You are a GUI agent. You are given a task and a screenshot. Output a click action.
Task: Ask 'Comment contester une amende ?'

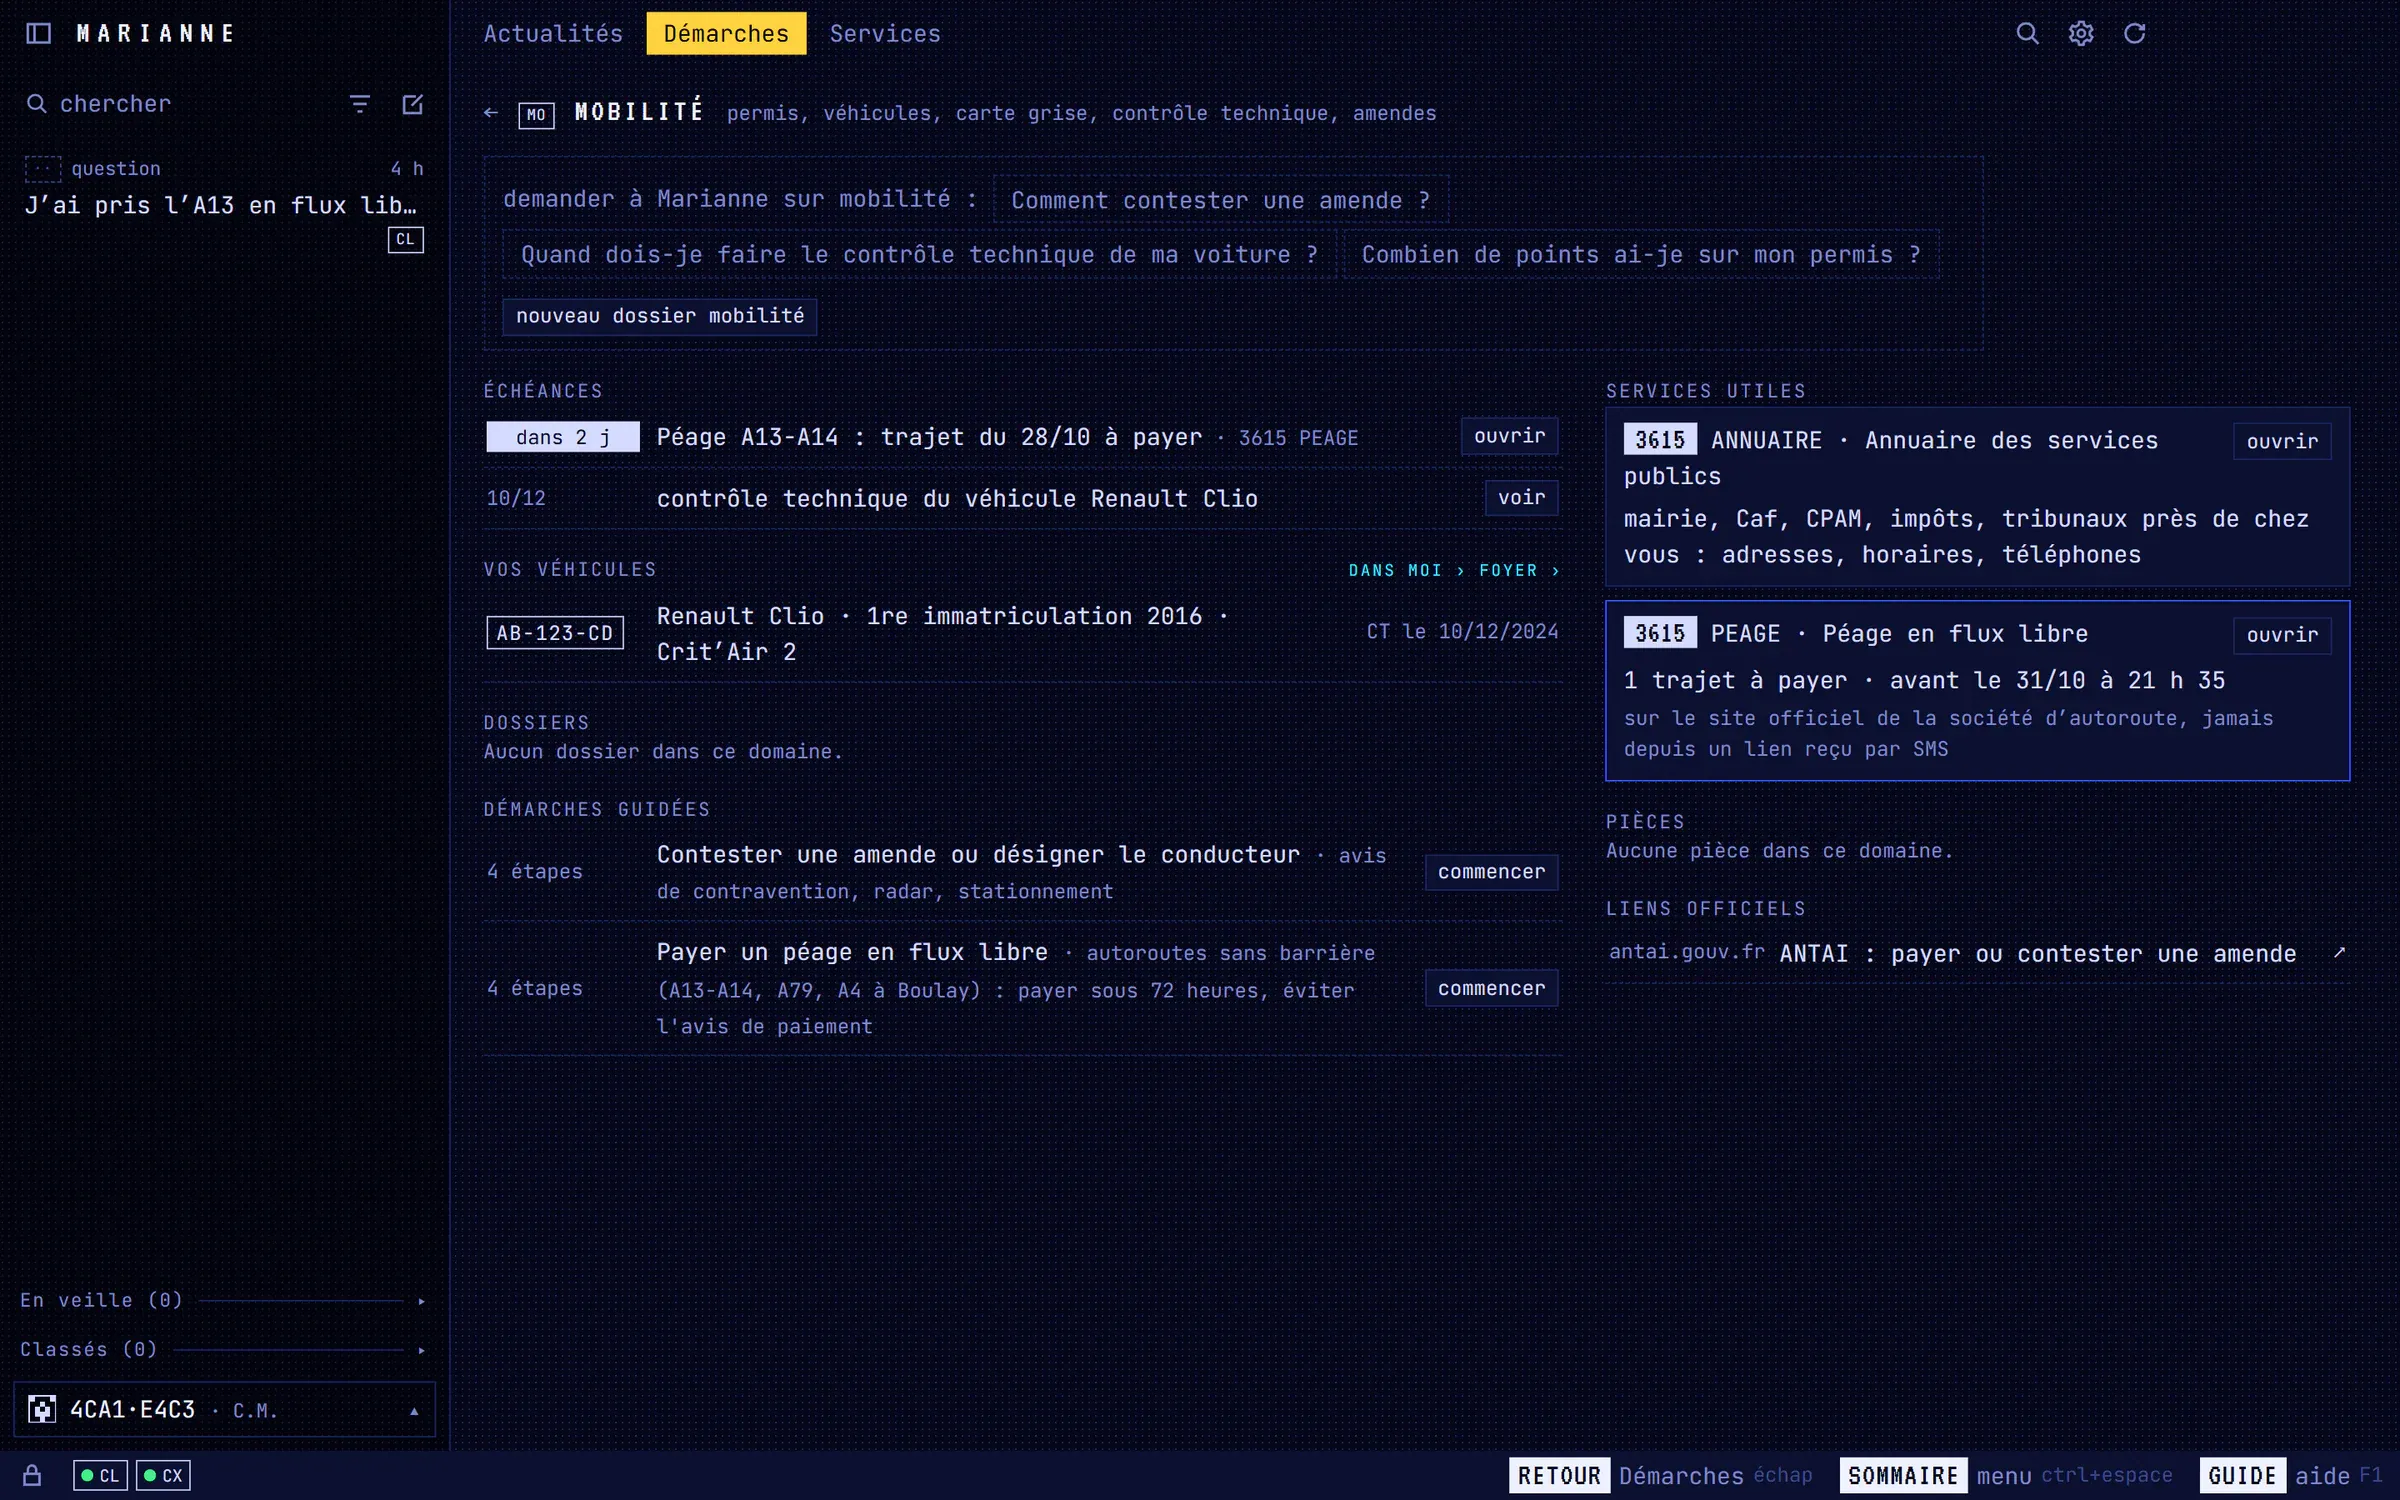click(x=1220, y=200)
